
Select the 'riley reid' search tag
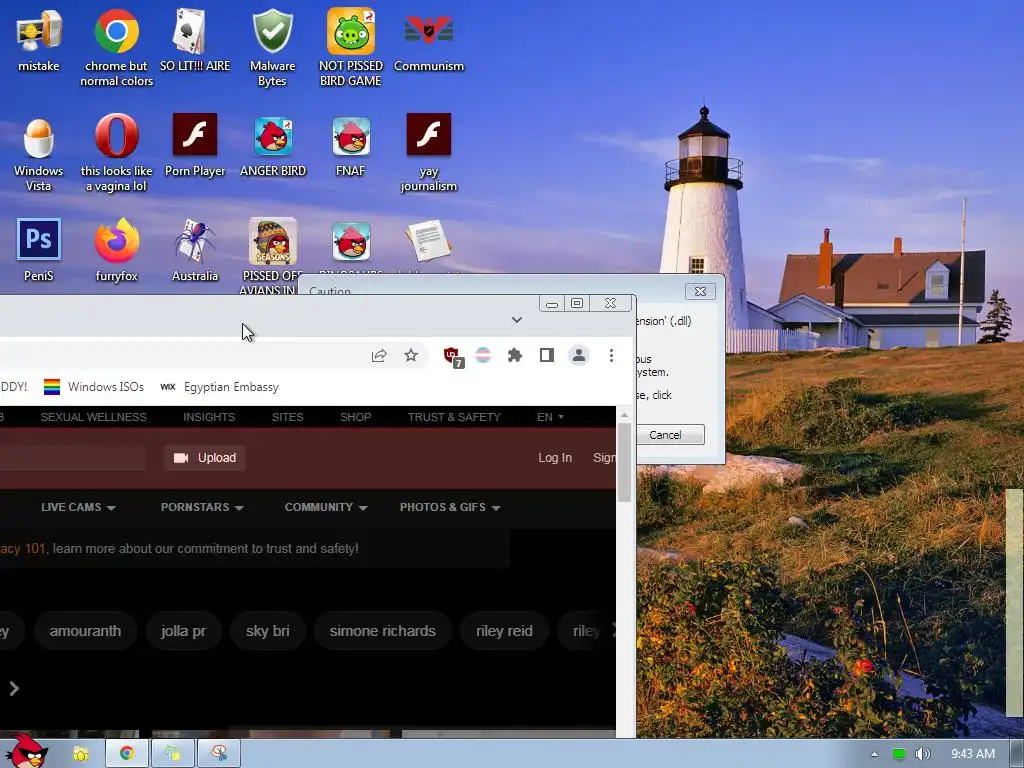(504, 631)
